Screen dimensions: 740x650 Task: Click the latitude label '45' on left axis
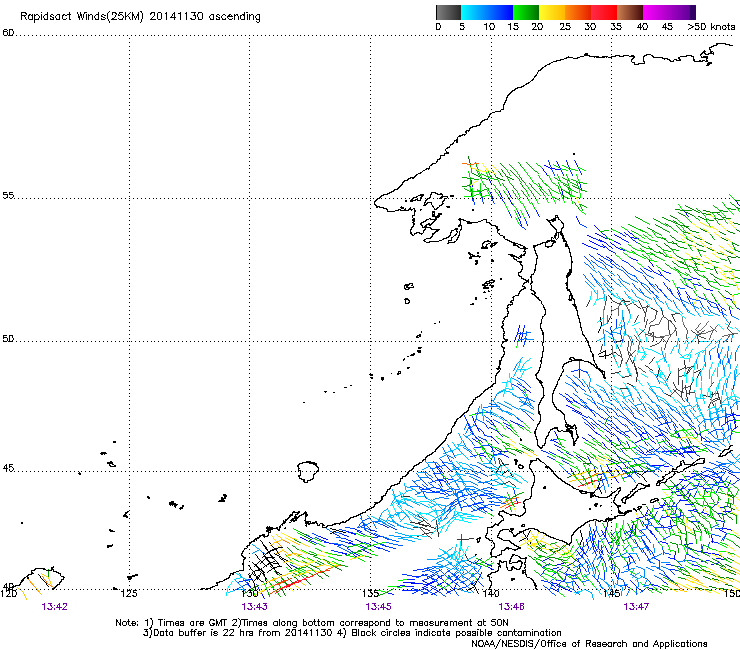tap(8, 468)
